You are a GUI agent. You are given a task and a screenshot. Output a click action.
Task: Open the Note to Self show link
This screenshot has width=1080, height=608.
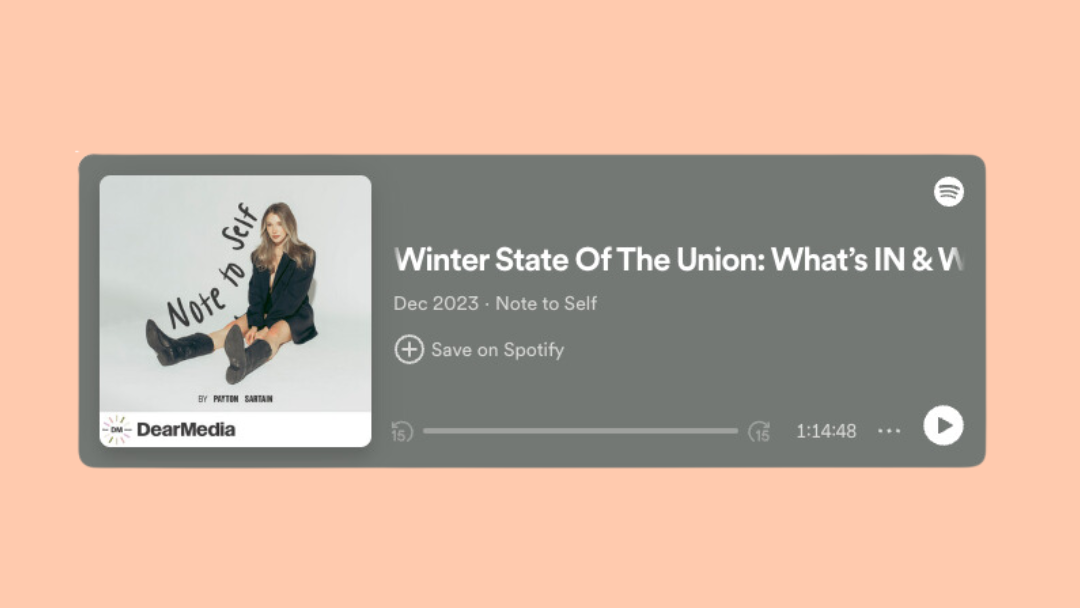[546, 304]
